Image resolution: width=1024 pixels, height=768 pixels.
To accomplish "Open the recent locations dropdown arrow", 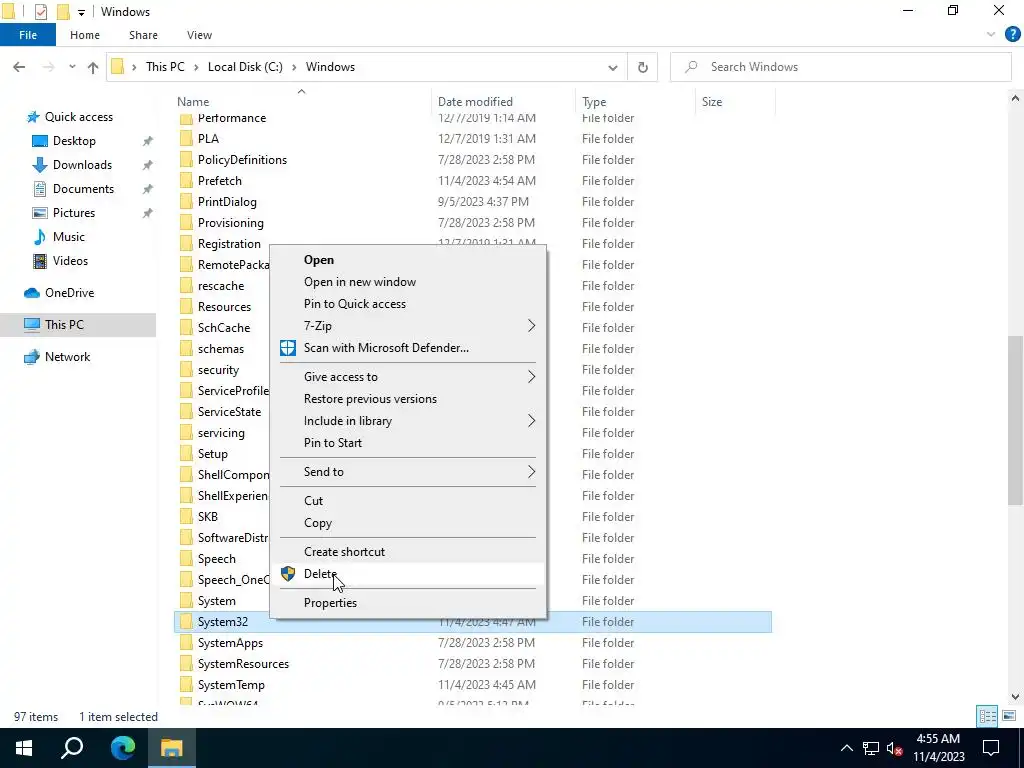I will pyautogui.click(x=72, y=67).
